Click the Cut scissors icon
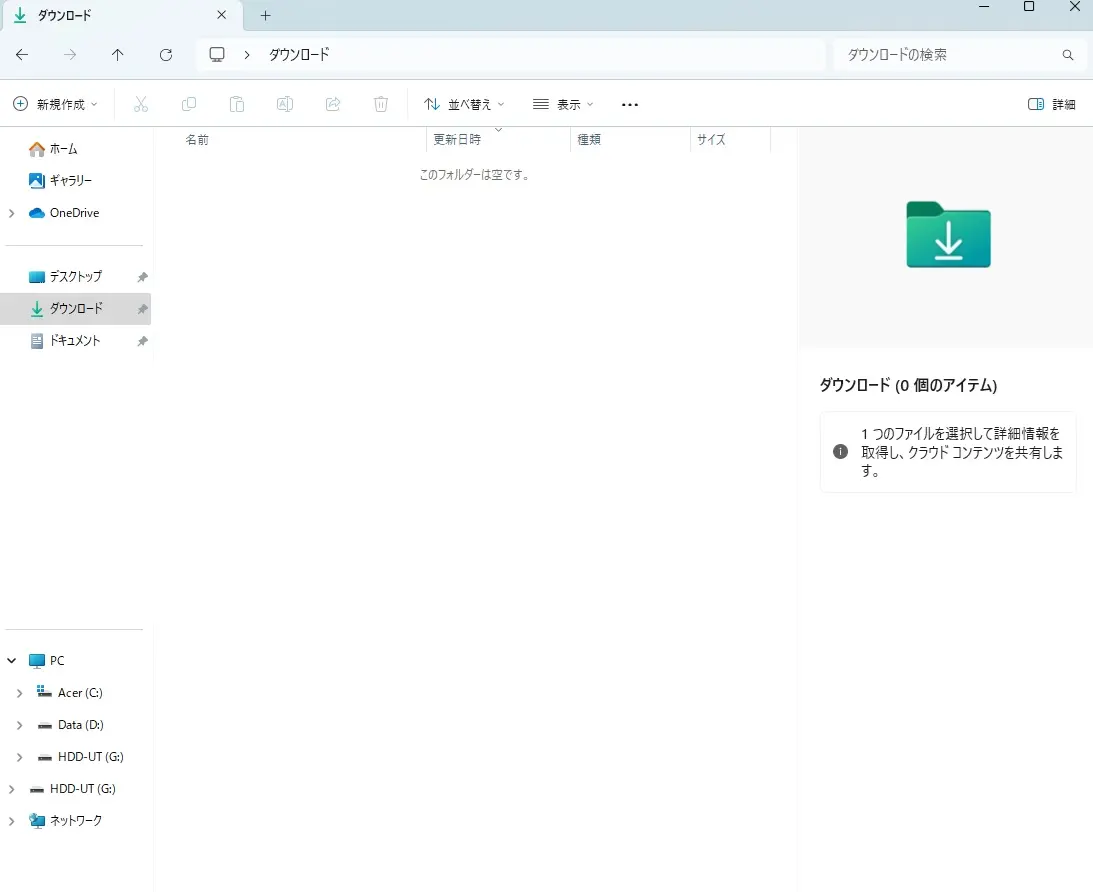The width and height of the screenshot is (1093, 892). coord(141,105)
